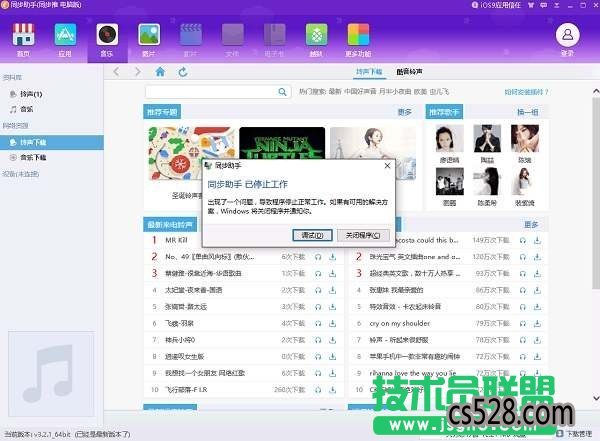This screenshot has width=600, height=441.
Task: Preview ringtone 'No. 49' with headphone icon
Action: 318,257
